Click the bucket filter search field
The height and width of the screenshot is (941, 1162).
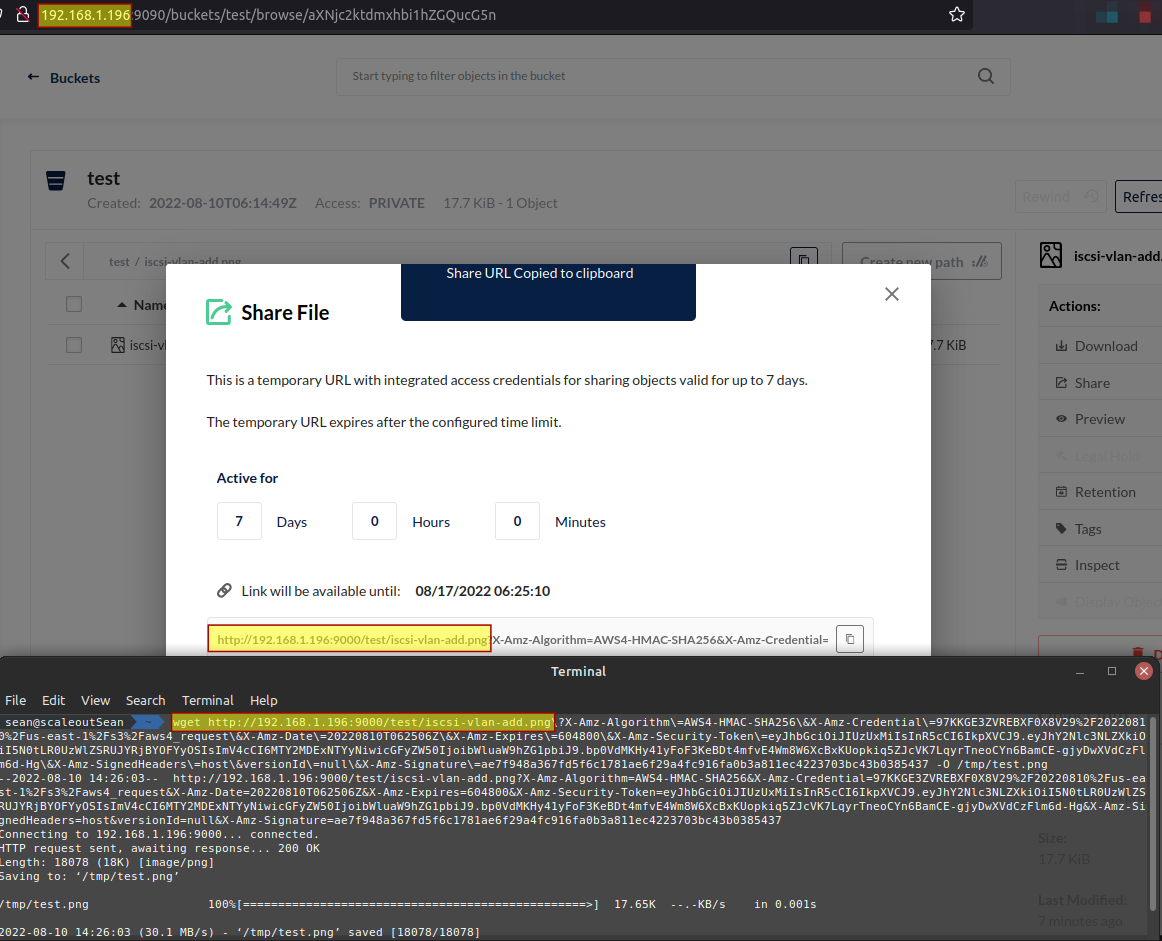click(673, 76)
